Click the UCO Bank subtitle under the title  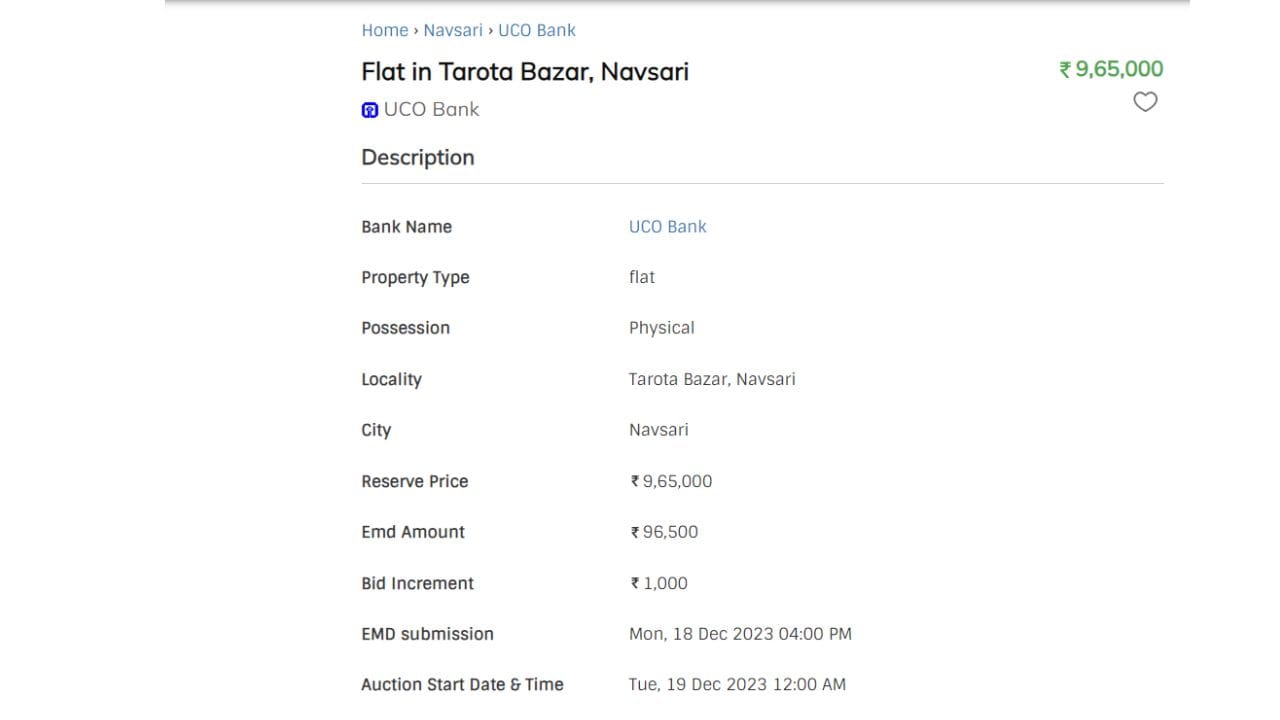pyautogui.click(x=431, y=109)
